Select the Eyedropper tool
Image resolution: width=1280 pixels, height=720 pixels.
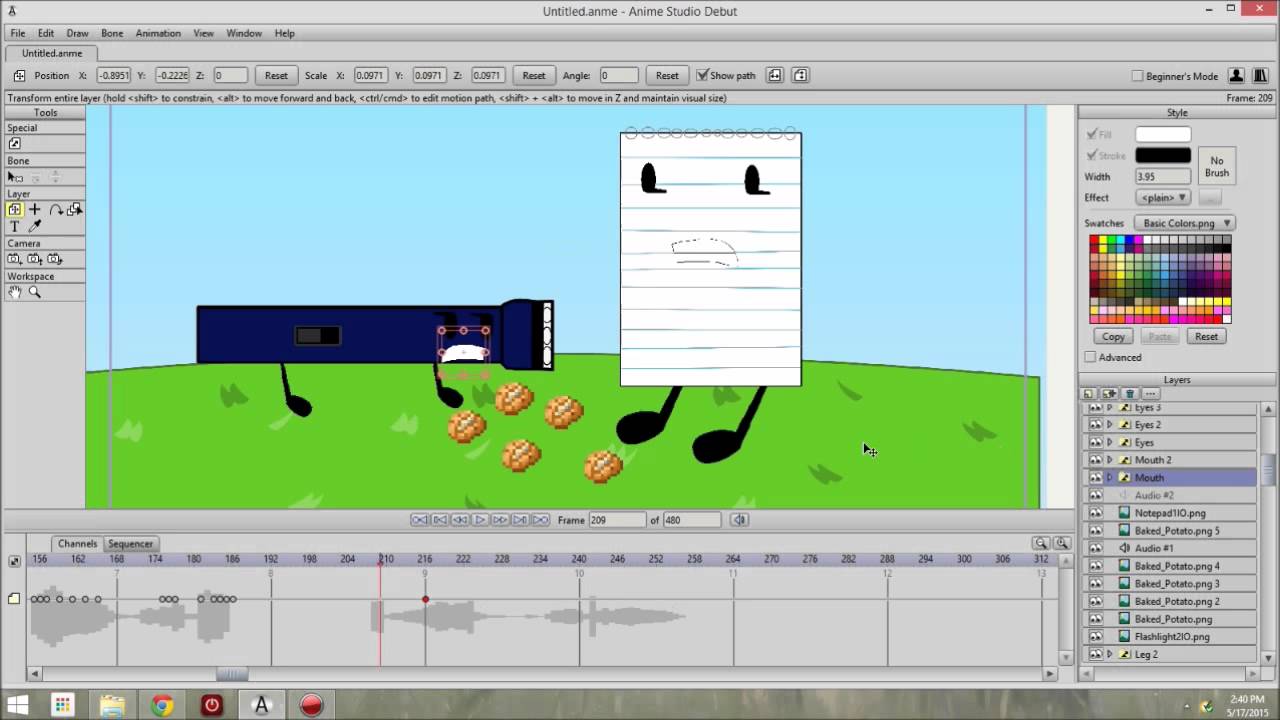(x=35, y=227)
